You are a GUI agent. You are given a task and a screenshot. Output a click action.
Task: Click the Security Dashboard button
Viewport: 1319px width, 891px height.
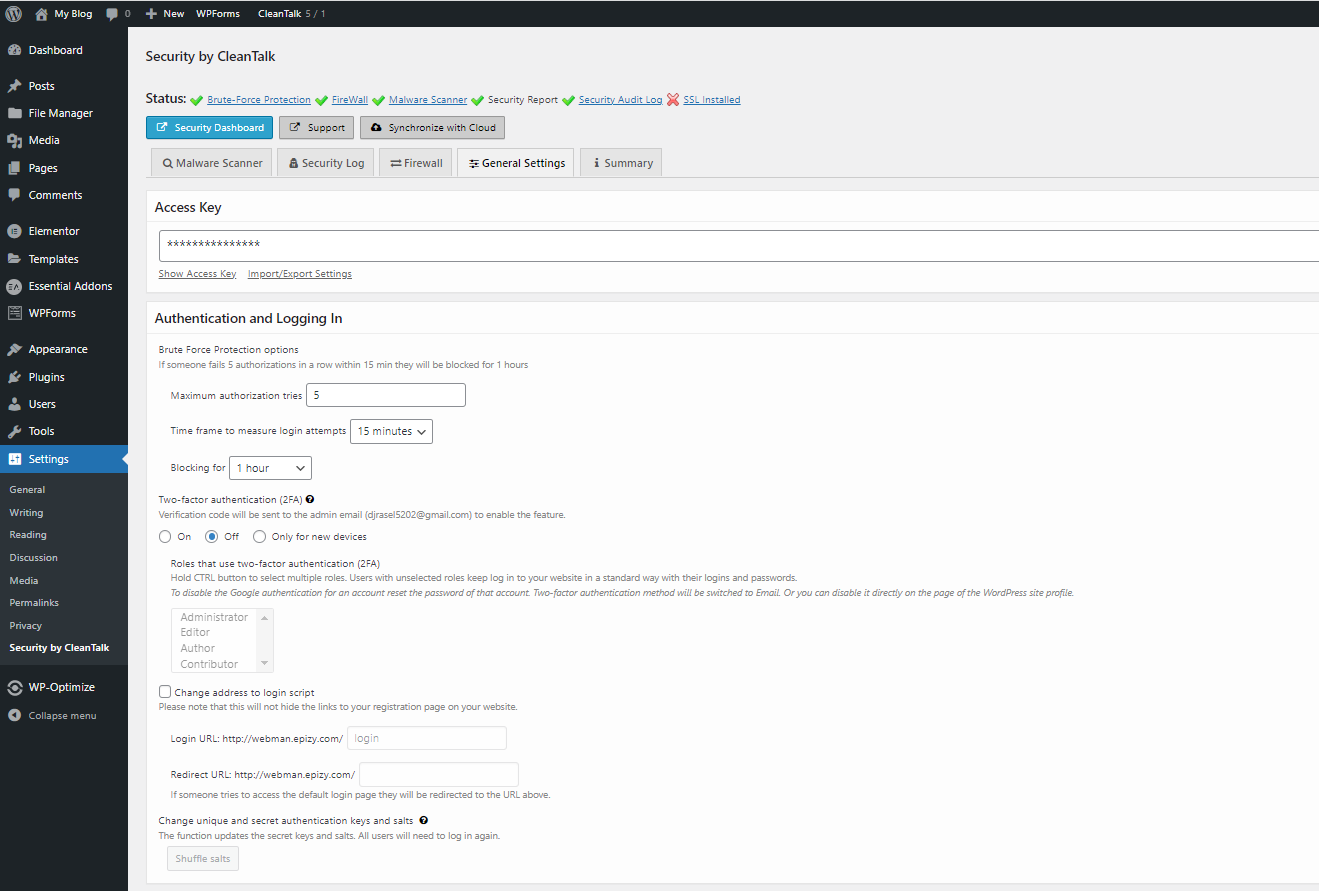209,128
